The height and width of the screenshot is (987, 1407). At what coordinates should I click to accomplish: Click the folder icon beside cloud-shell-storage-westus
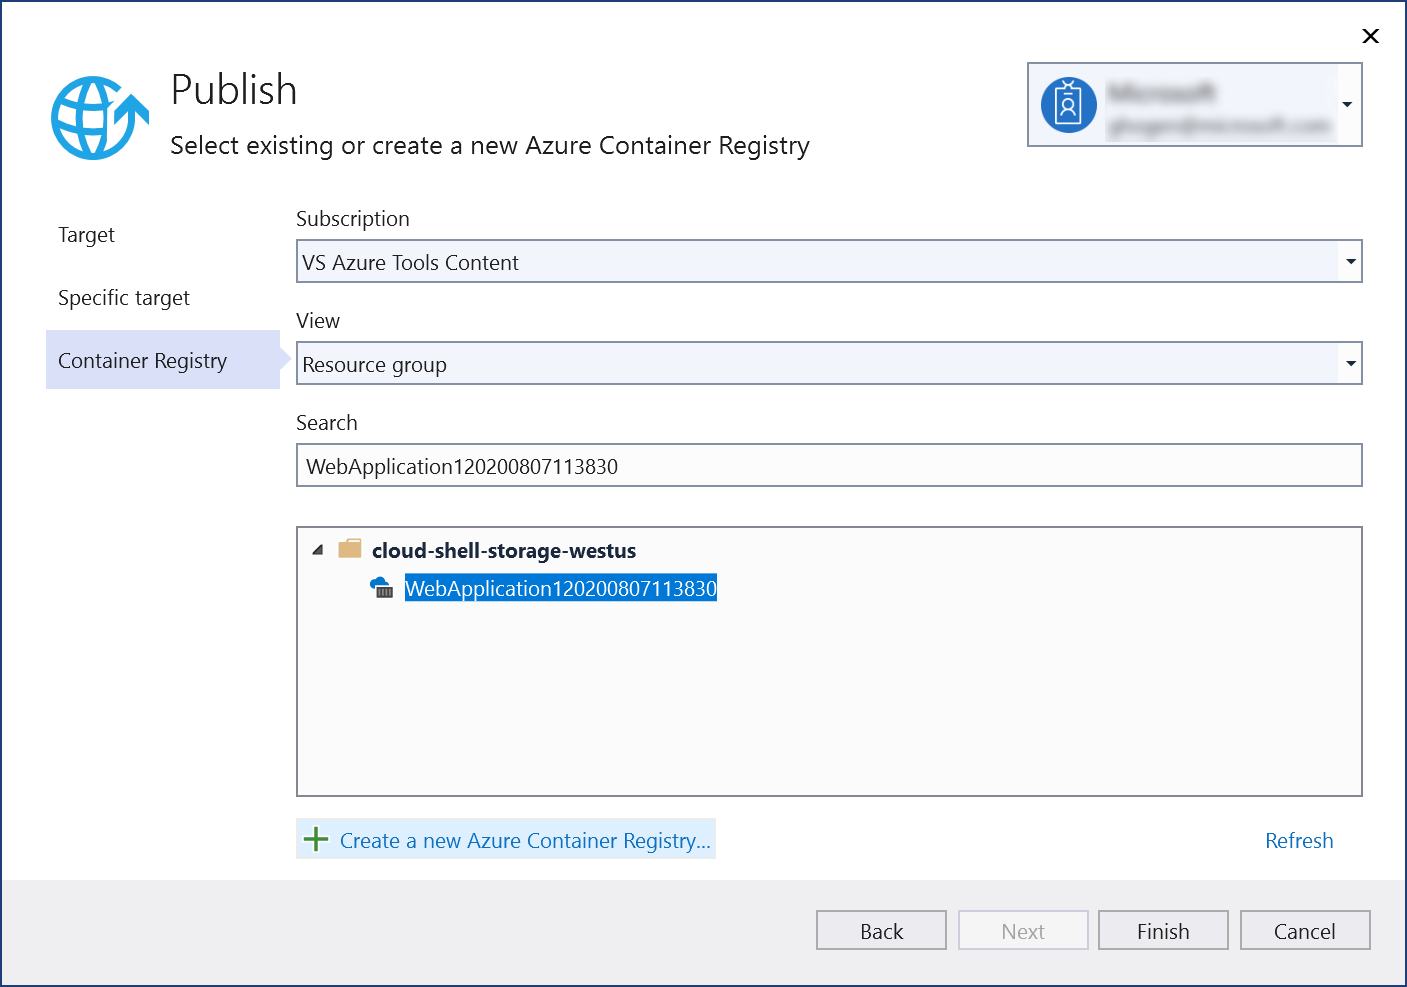[x=350, y=548]
